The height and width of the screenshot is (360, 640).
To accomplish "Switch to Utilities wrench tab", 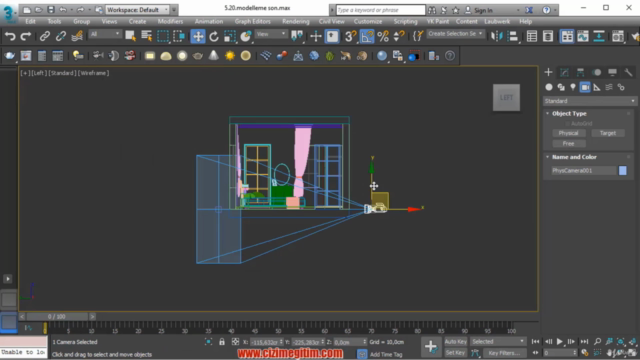I will point(628,73).
